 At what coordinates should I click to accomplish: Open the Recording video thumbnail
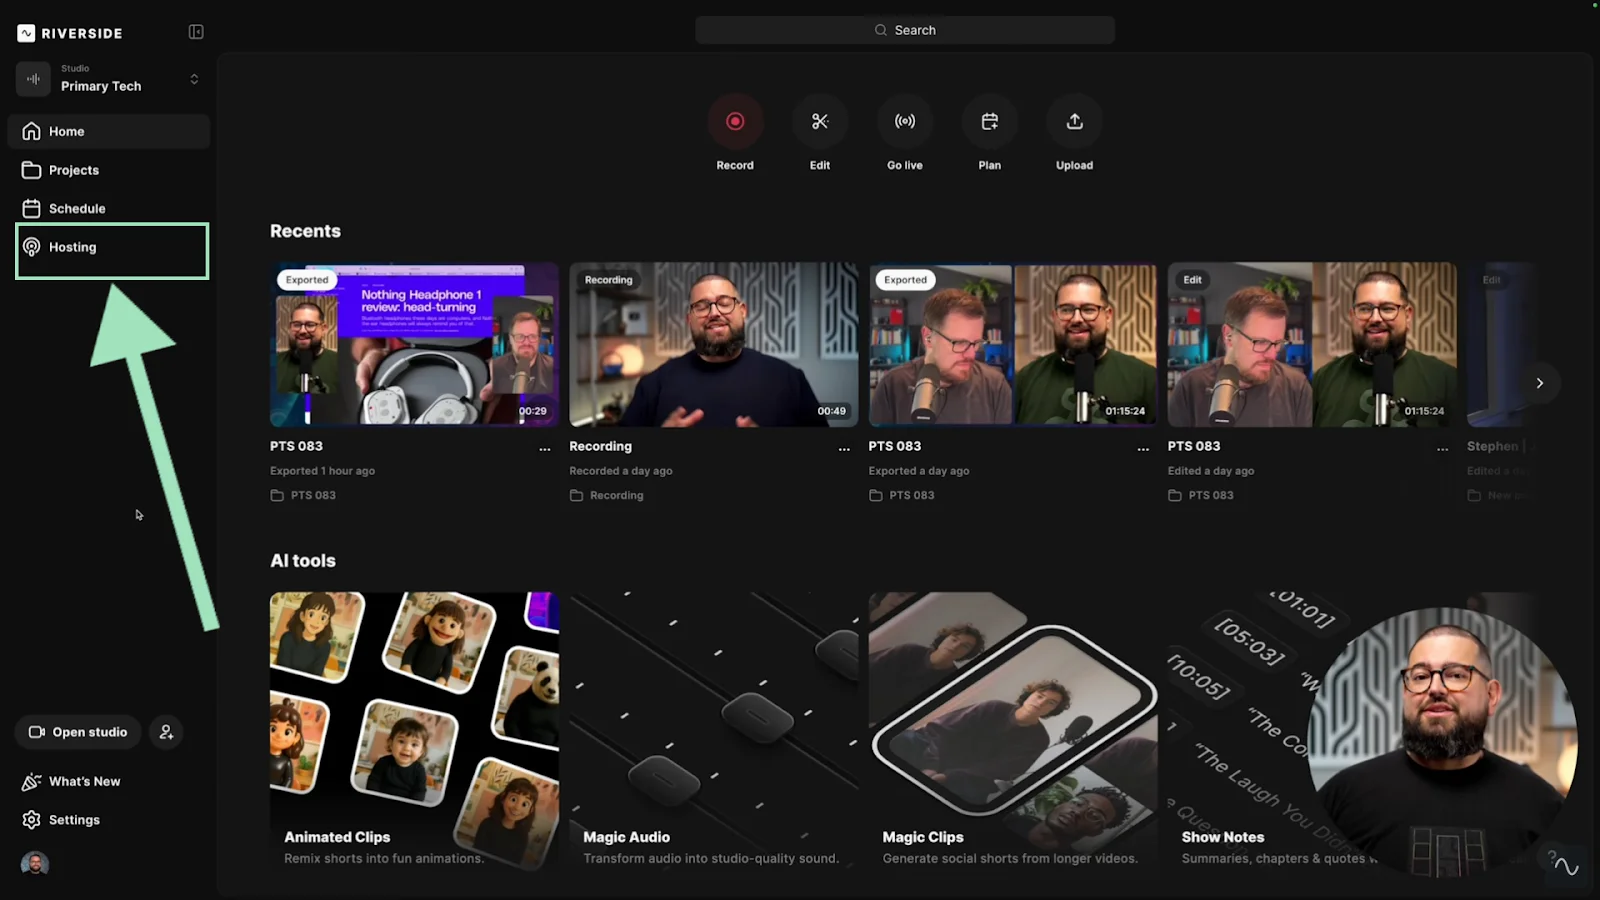click(x=713, y=344)
